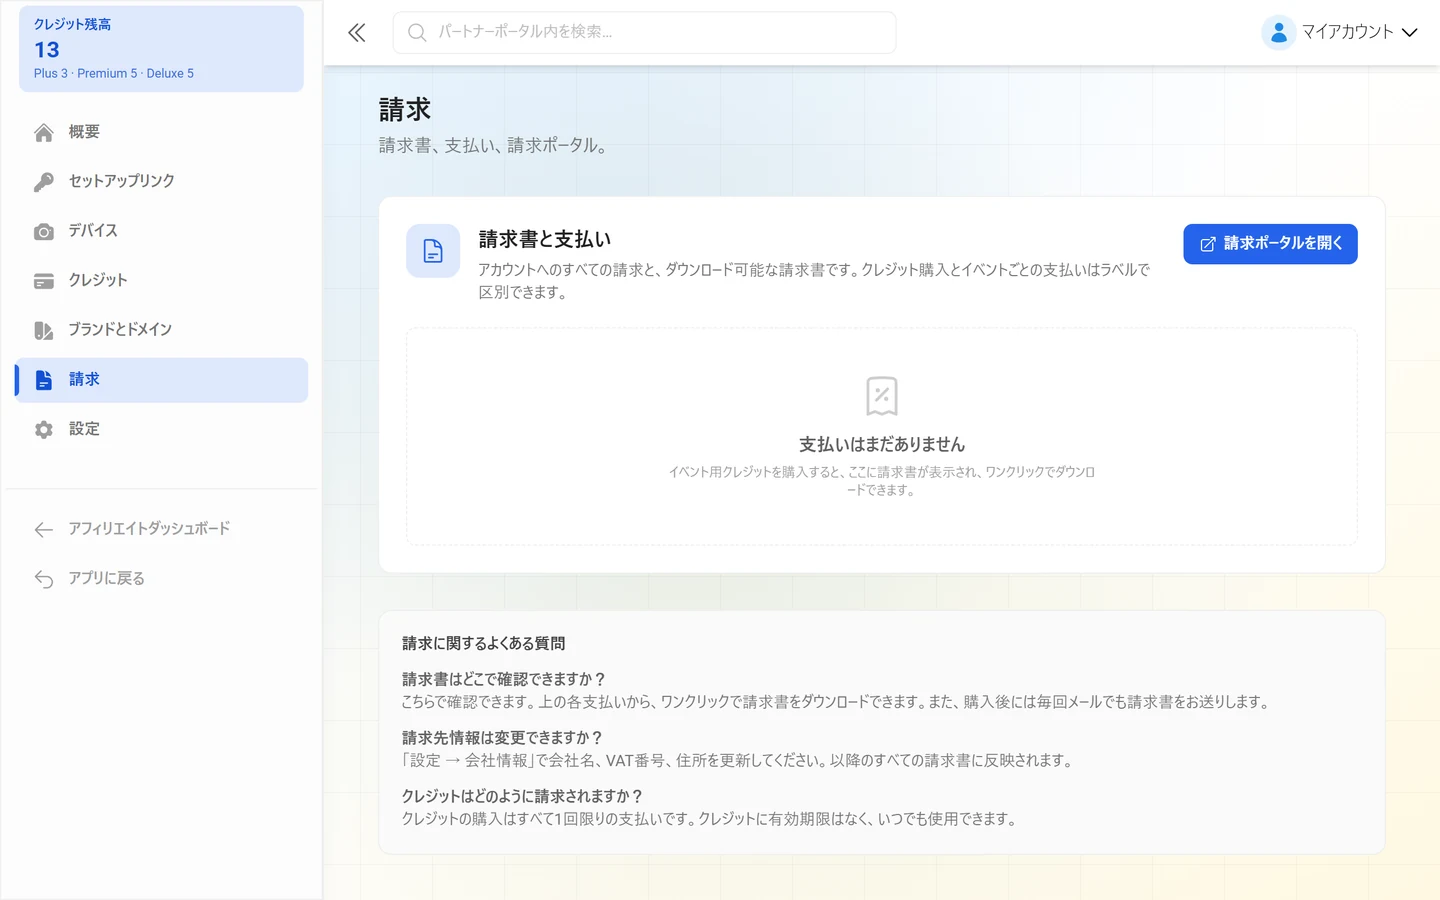Collapse sidebar with double chevron icon

point(357,33)
